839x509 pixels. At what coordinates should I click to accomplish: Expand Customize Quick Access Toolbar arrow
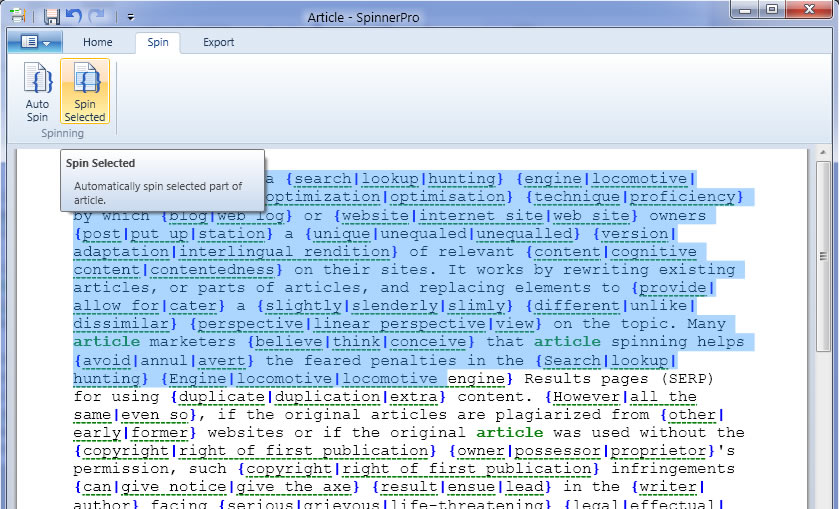point(131,17)
